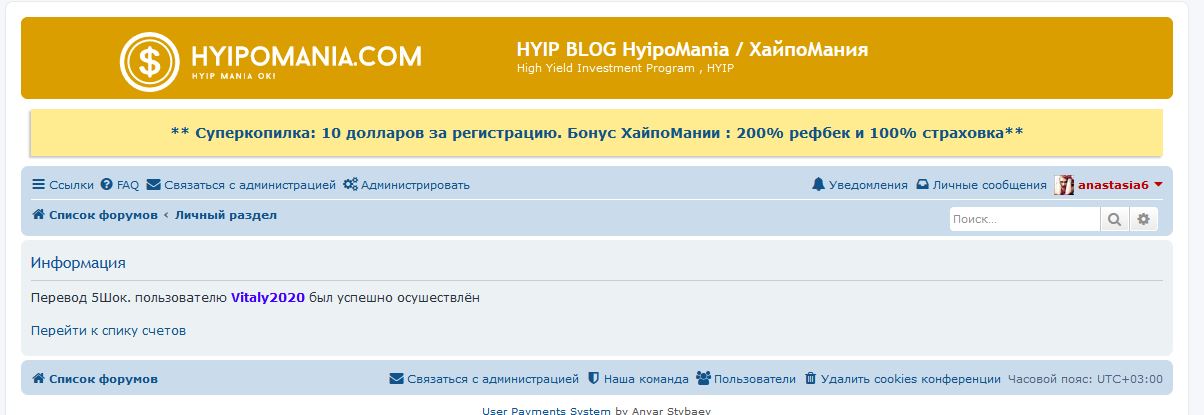1204x415 pixels.
Task: Open advanced search gear button
Action: coord(1144,219)
